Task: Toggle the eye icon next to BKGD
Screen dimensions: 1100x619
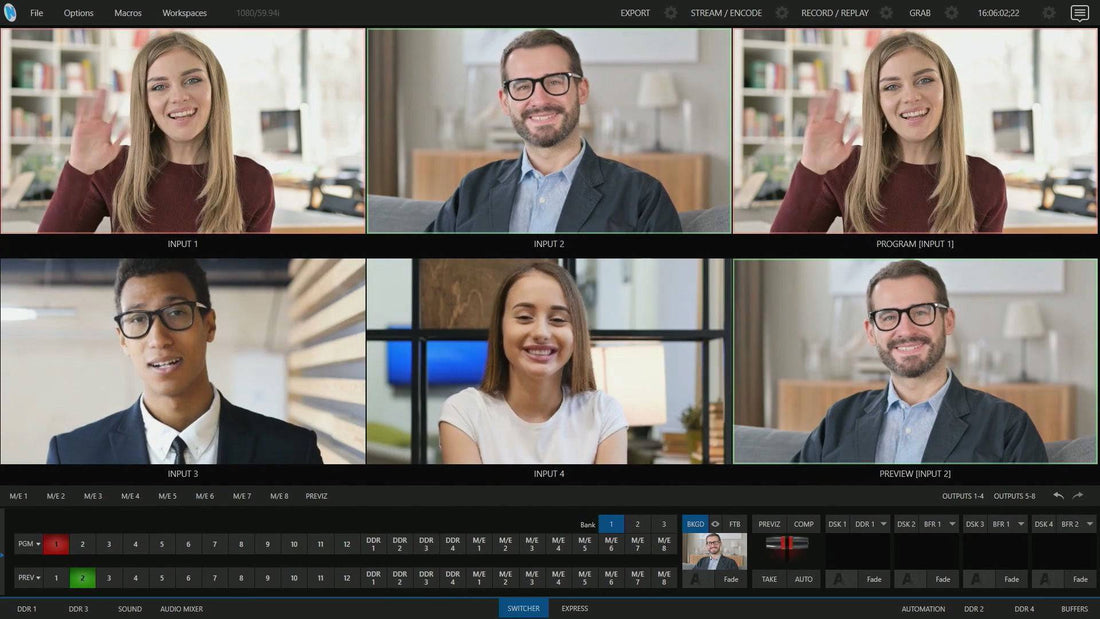Action: coord(715,524)
